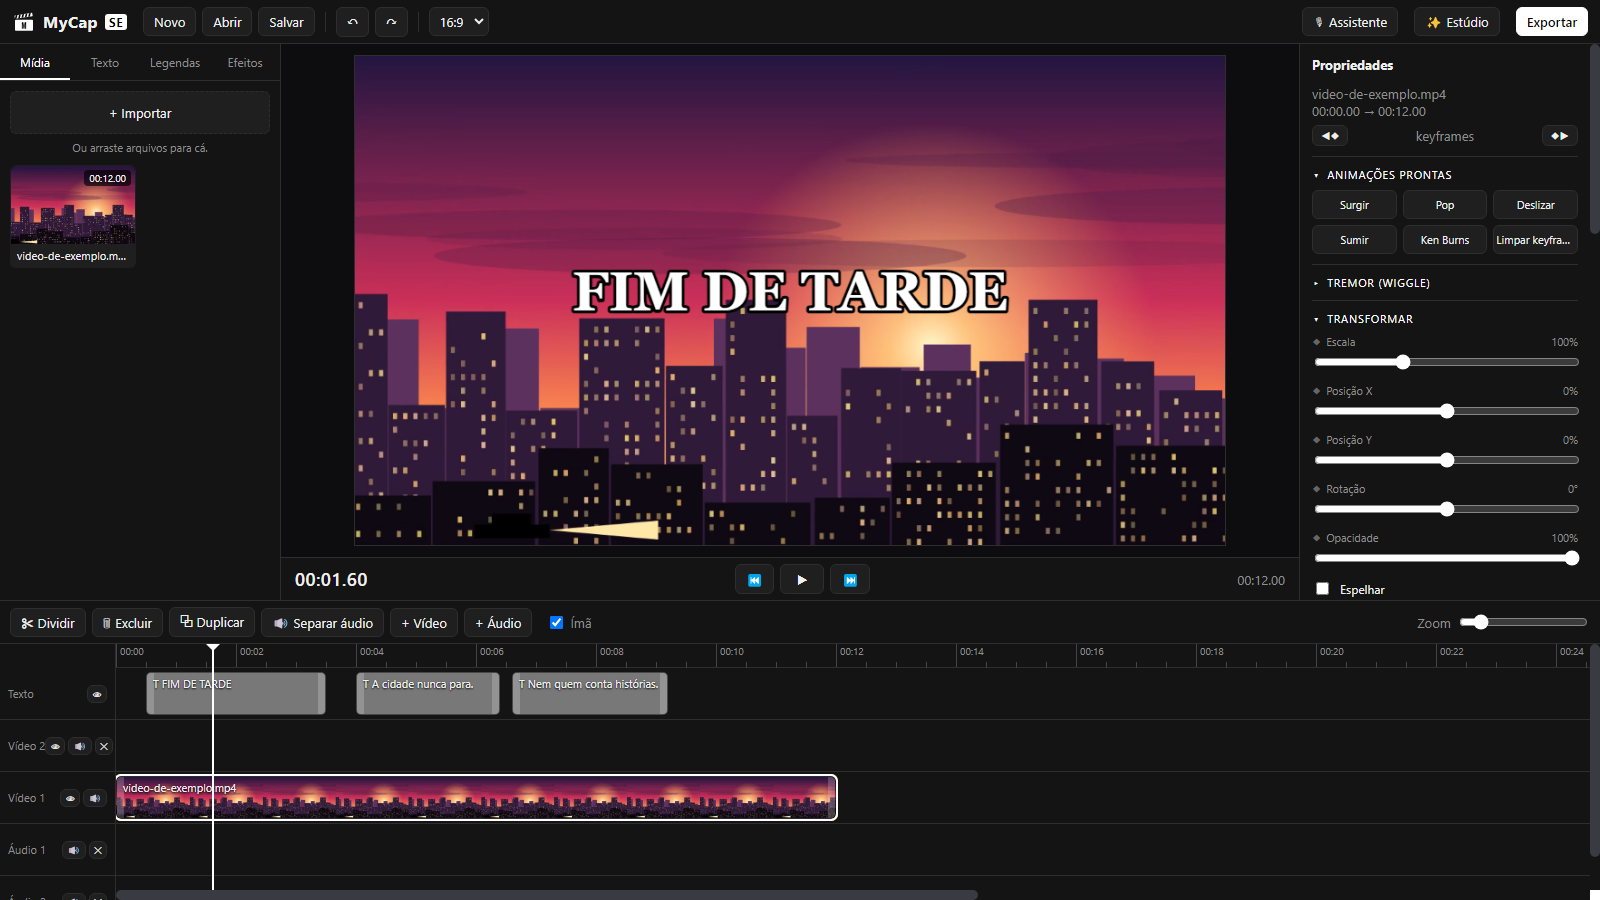
Task: Remove the Vídeo 2 track
Action: point(103,746)
